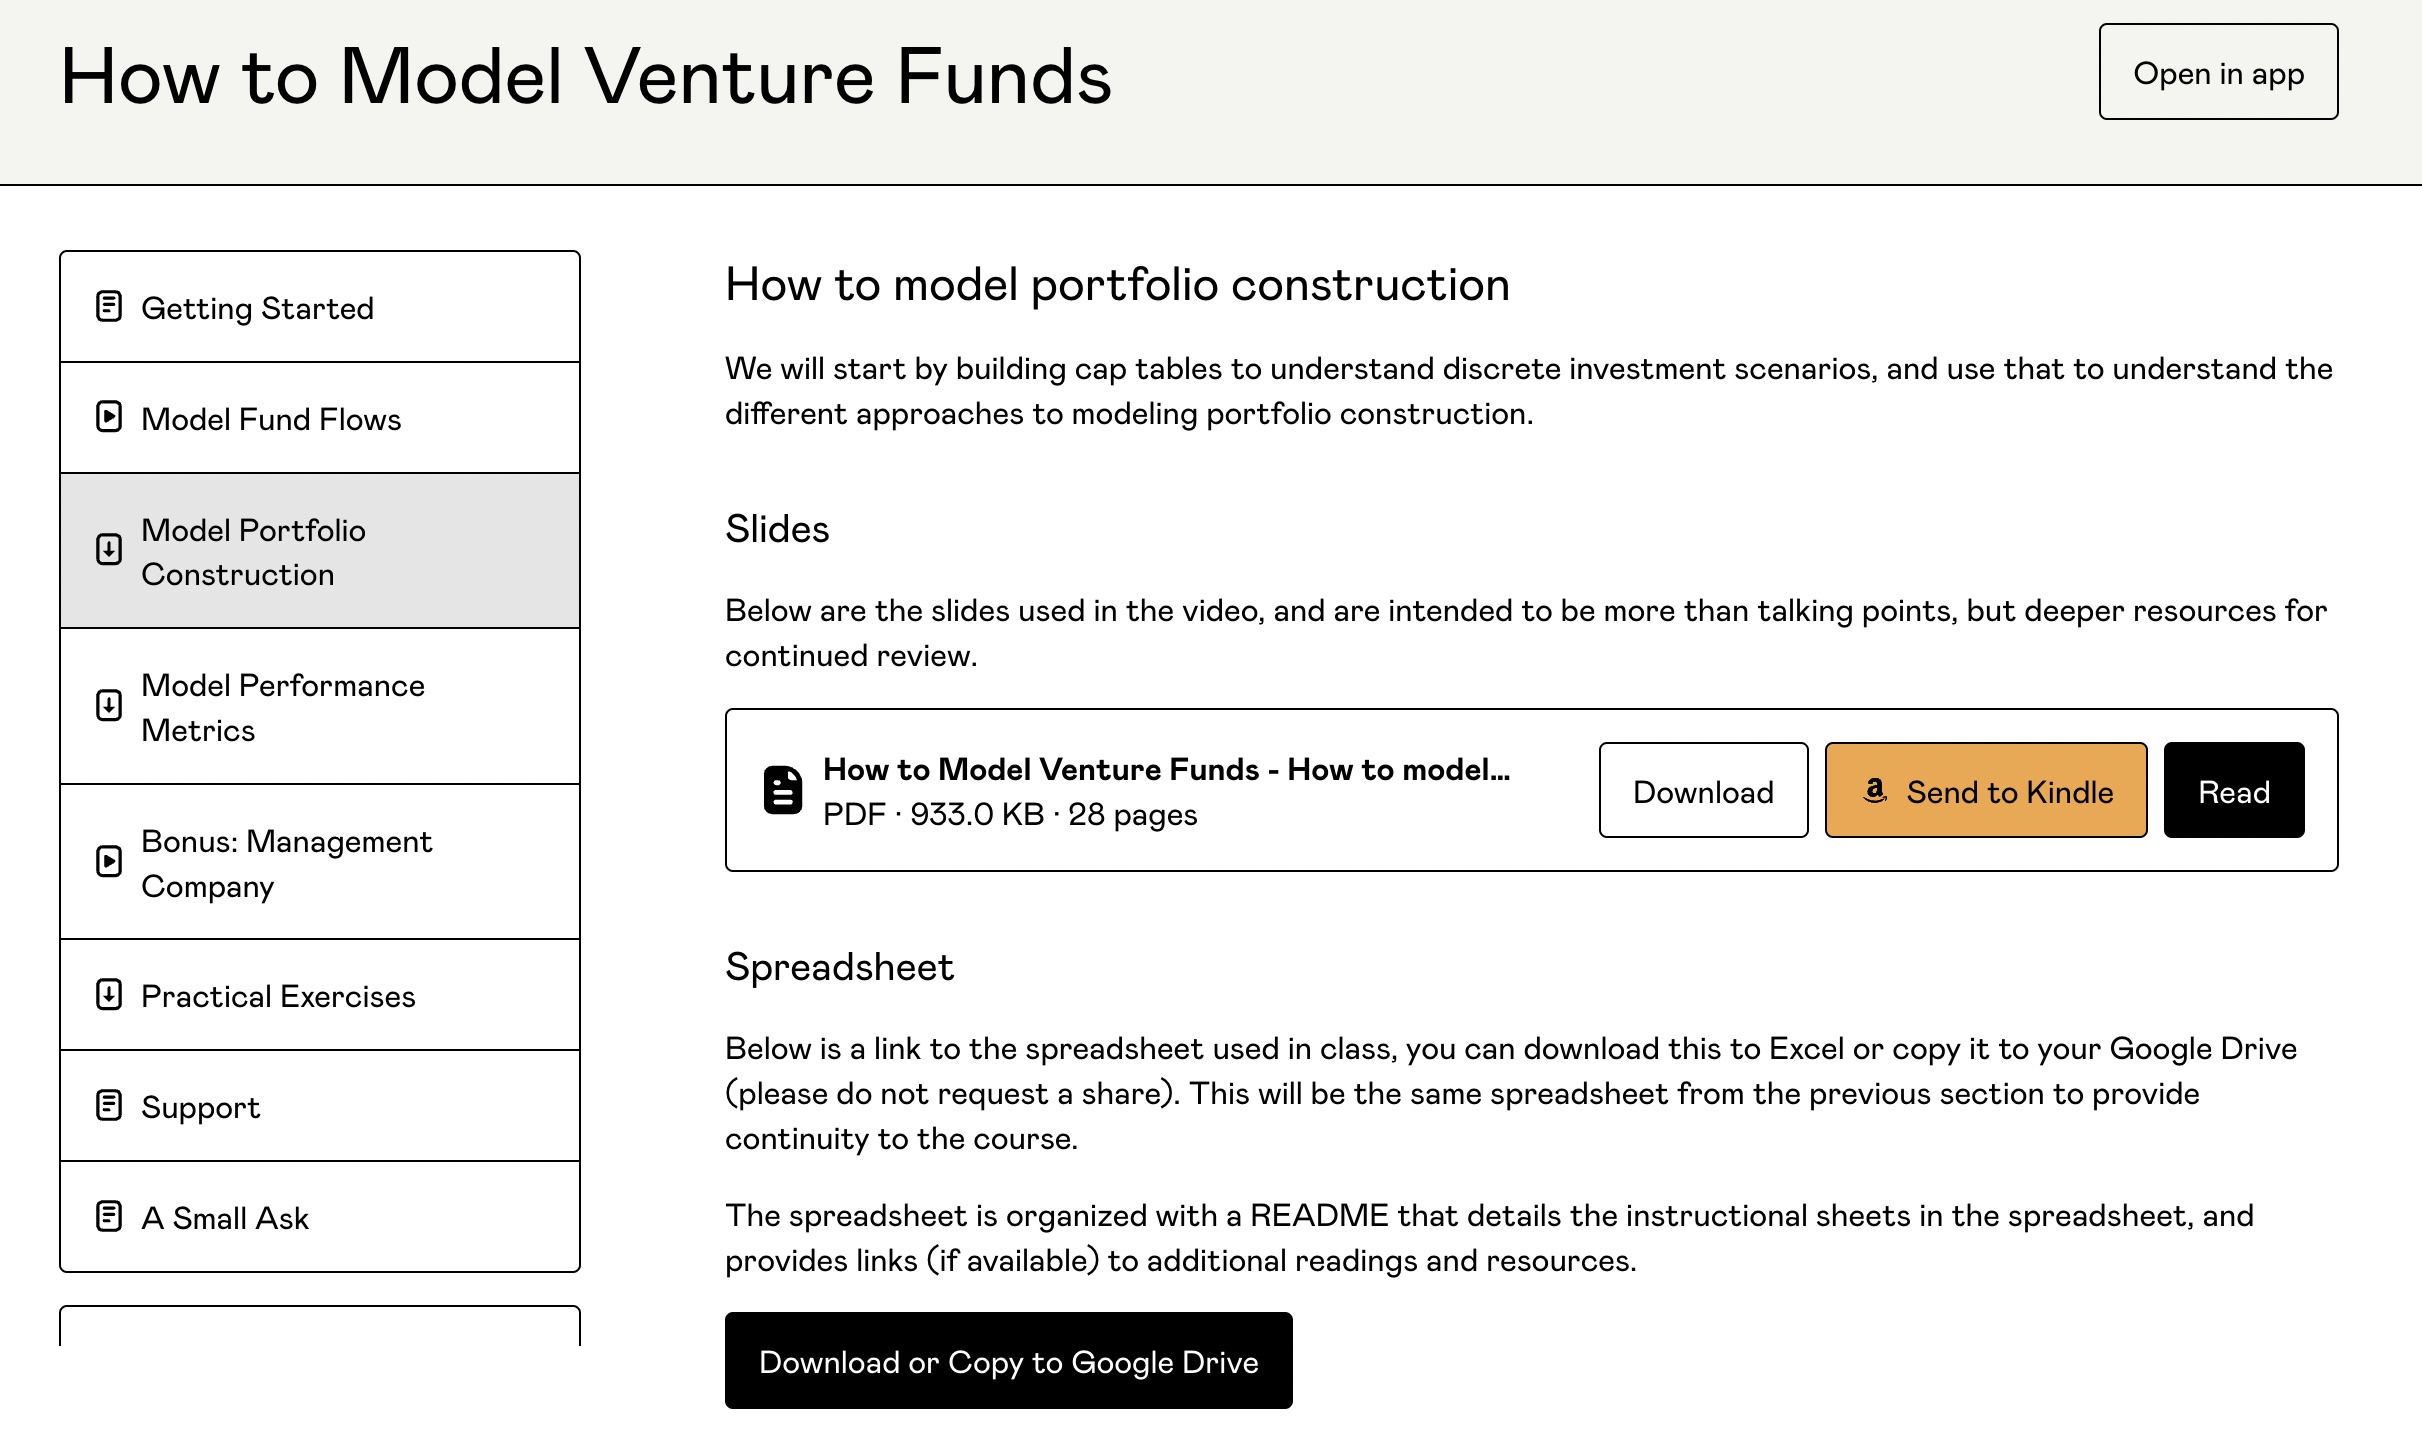Viewport: 2422px width, 1440px height.
Task: Click the upload icon next to Model Portfolio Construction
Action: tap(108, 549)
